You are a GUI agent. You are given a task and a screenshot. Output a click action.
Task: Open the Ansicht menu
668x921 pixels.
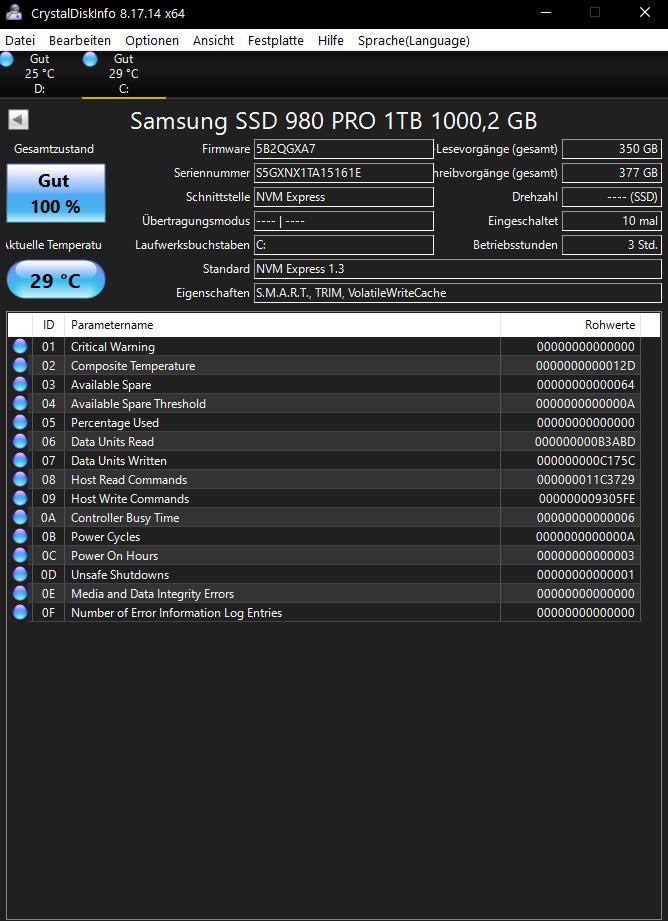coord(213,41)
